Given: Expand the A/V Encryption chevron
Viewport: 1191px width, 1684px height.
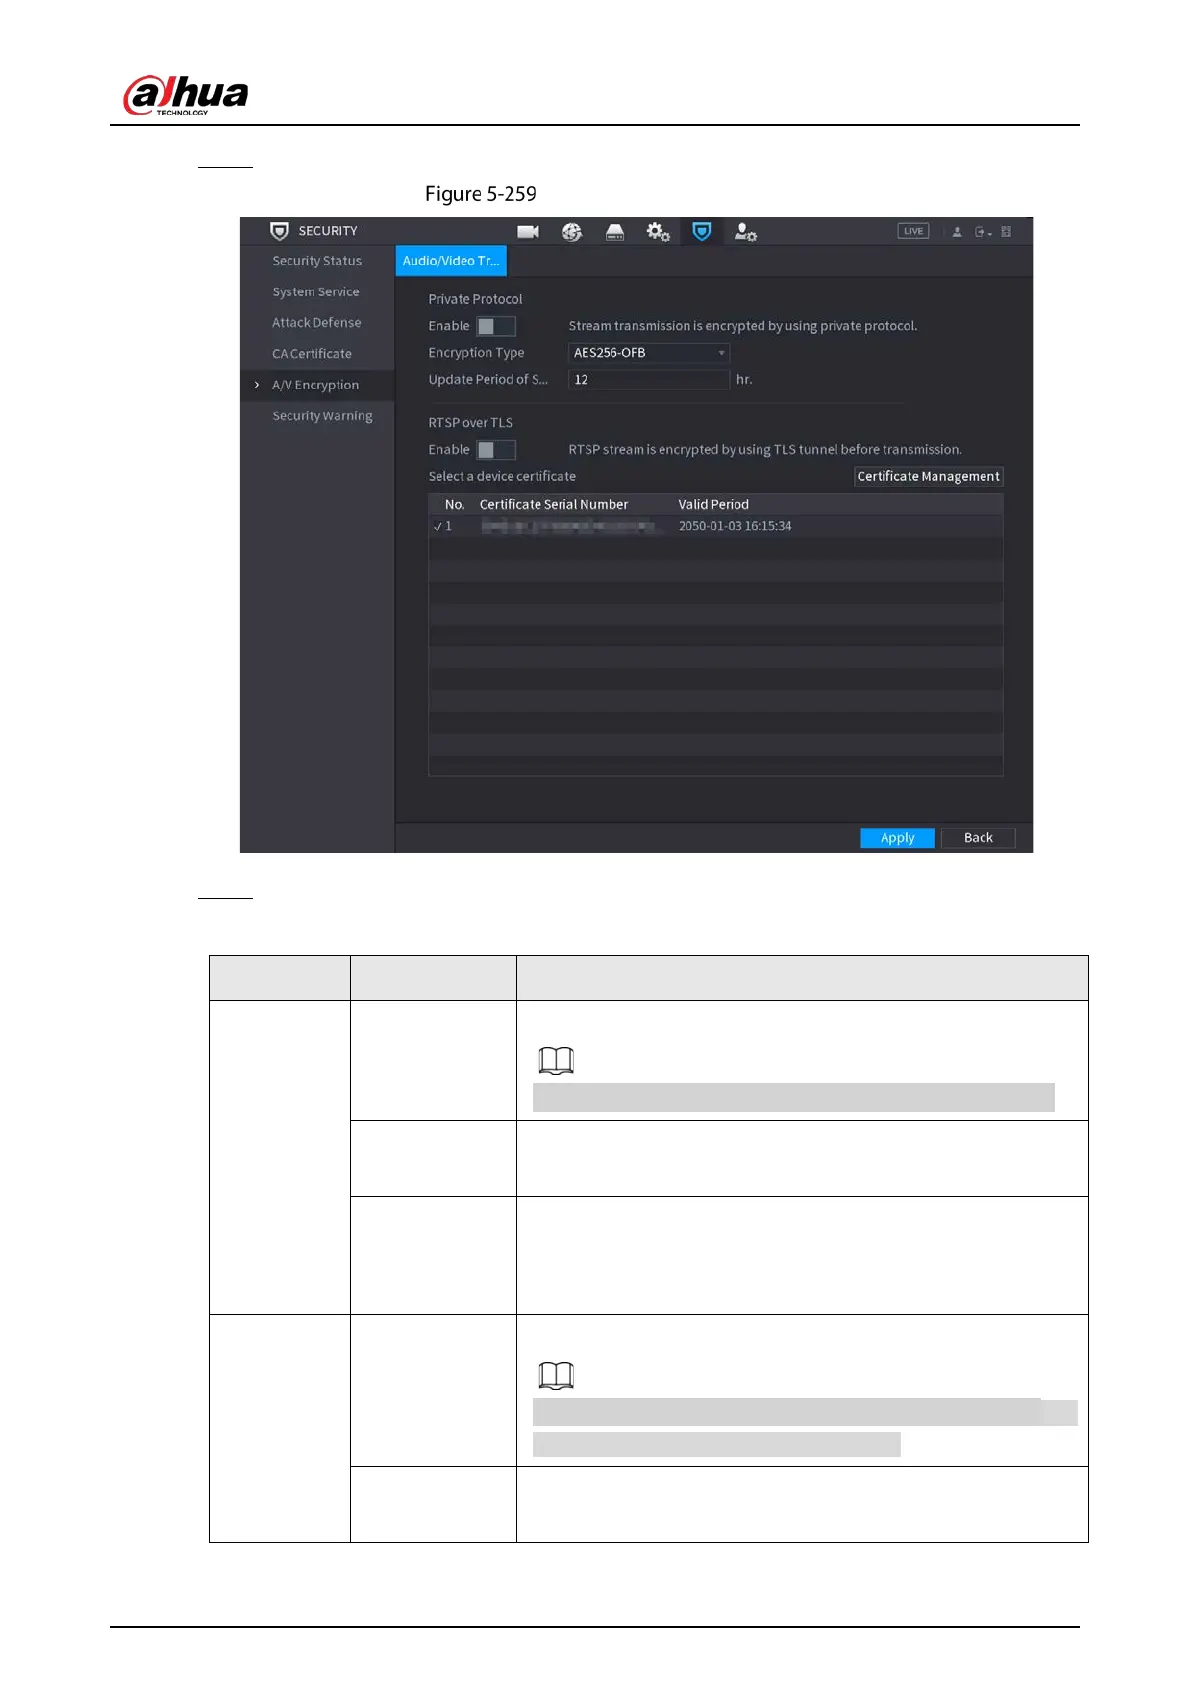Looking at the screenshot, I should coord(257,385).
